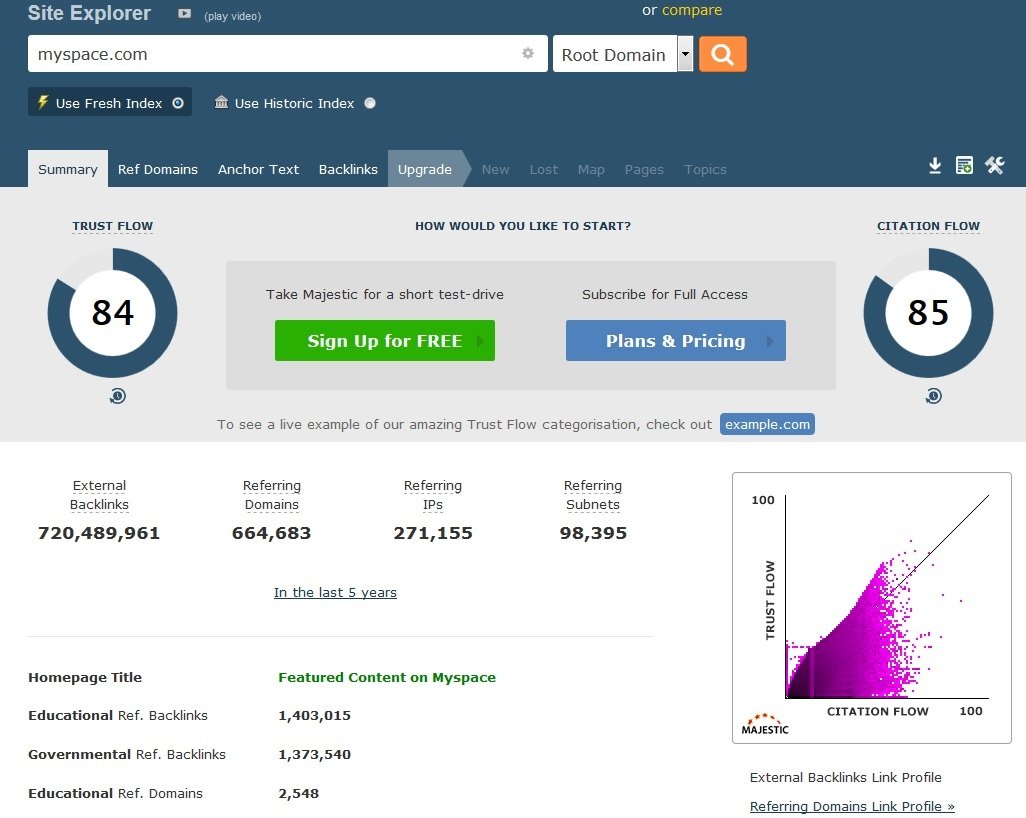This screenshot has height=818, width=1026.
Task: Click Plans & Pricing button
Action: click(676, 340)
